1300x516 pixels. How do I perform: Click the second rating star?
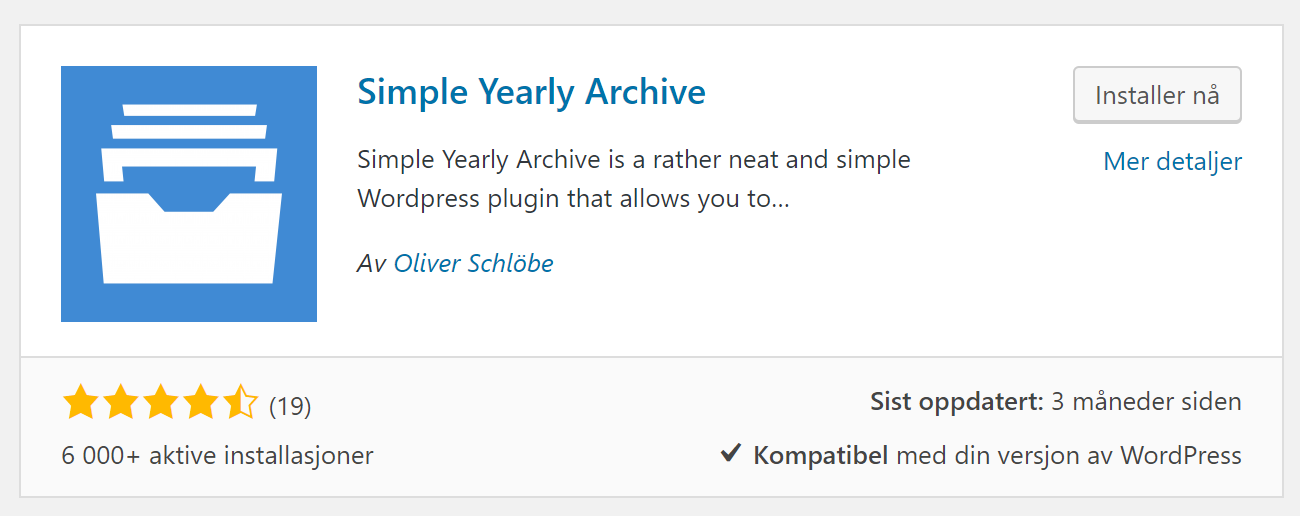click(x=119, y=404)
